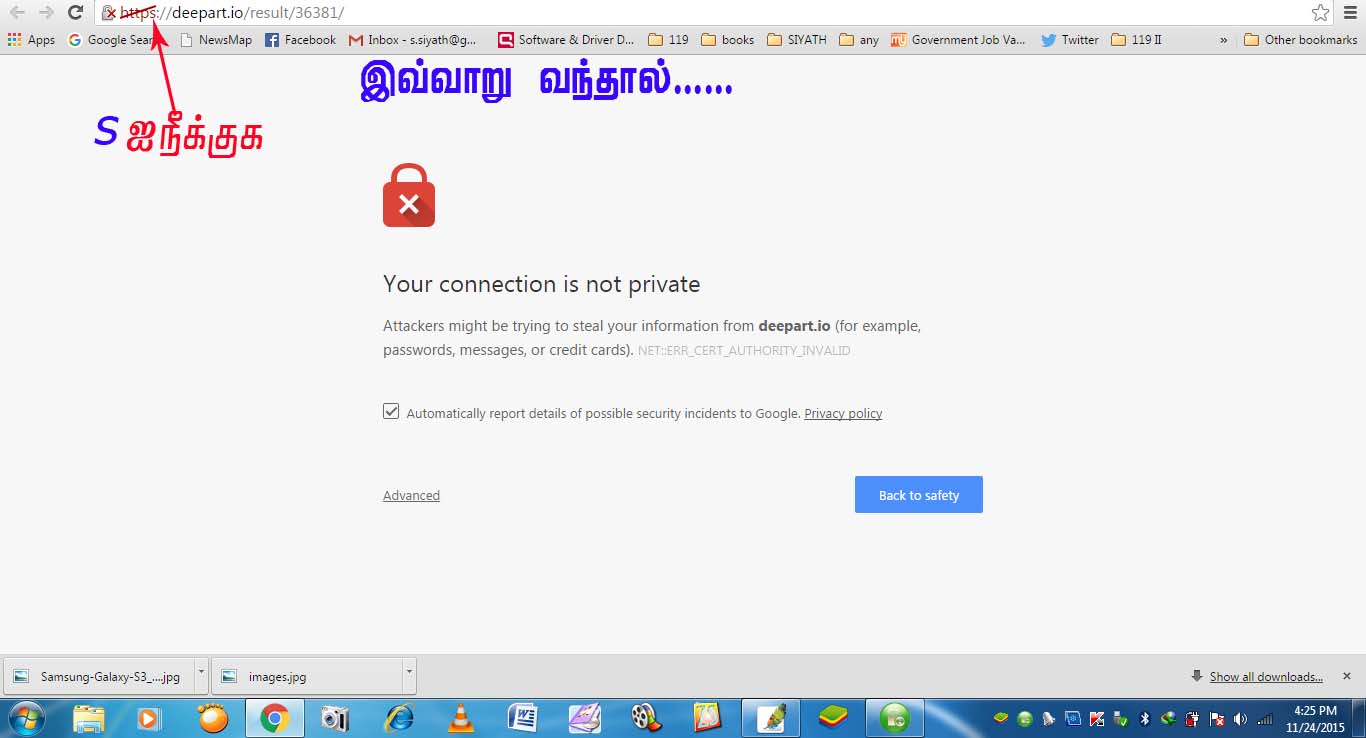Open the Chrome hamburger menu

pyautogui.click(x=1350, y=13)
